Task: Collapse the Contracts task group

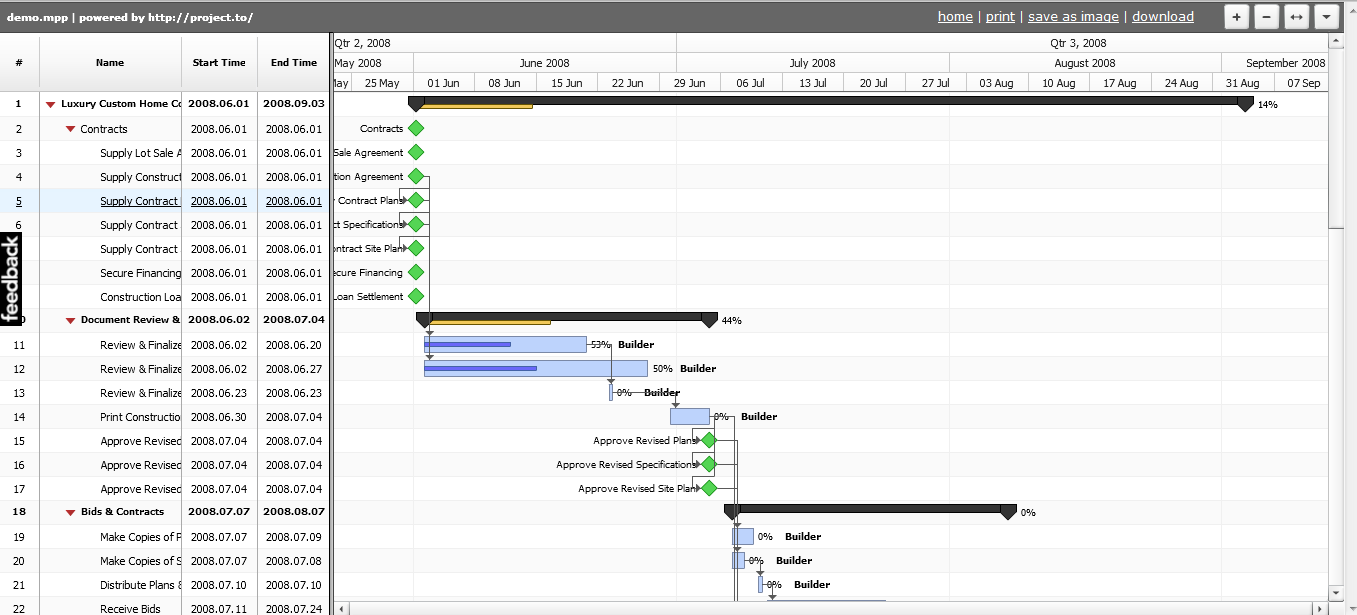Action: point(69,128)
